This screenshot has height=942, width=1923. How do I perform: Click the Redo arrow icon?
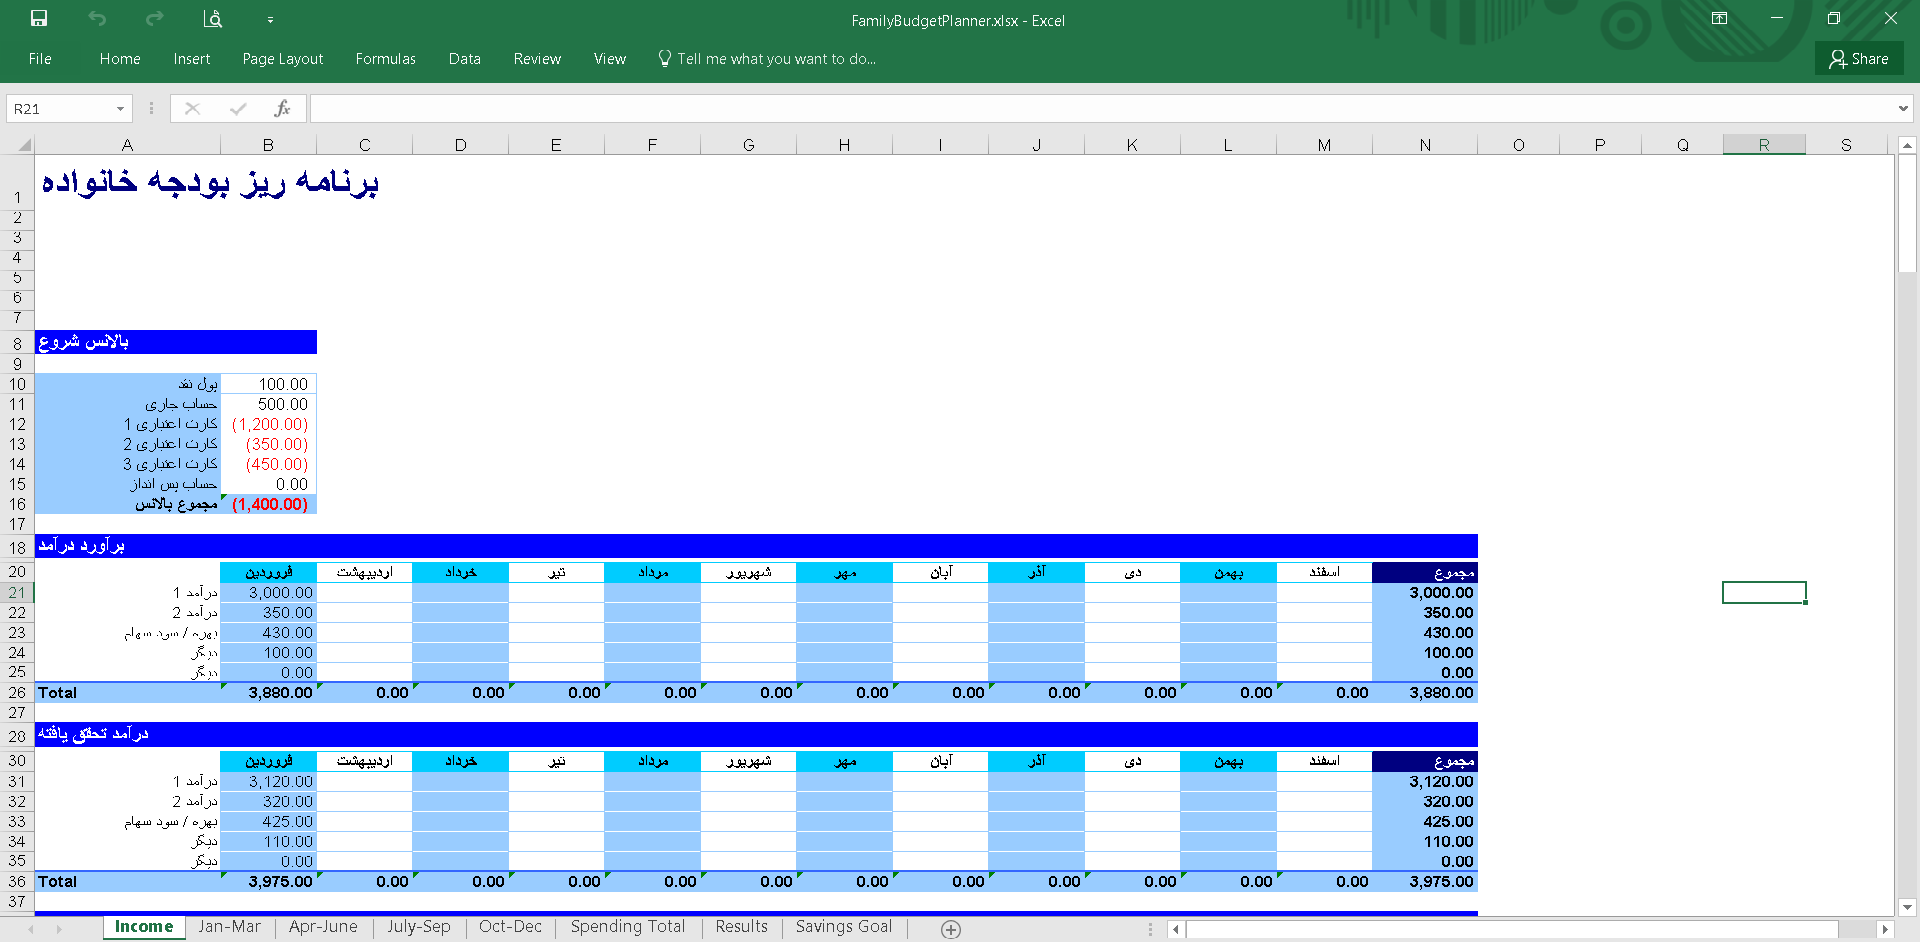[154, 19]
